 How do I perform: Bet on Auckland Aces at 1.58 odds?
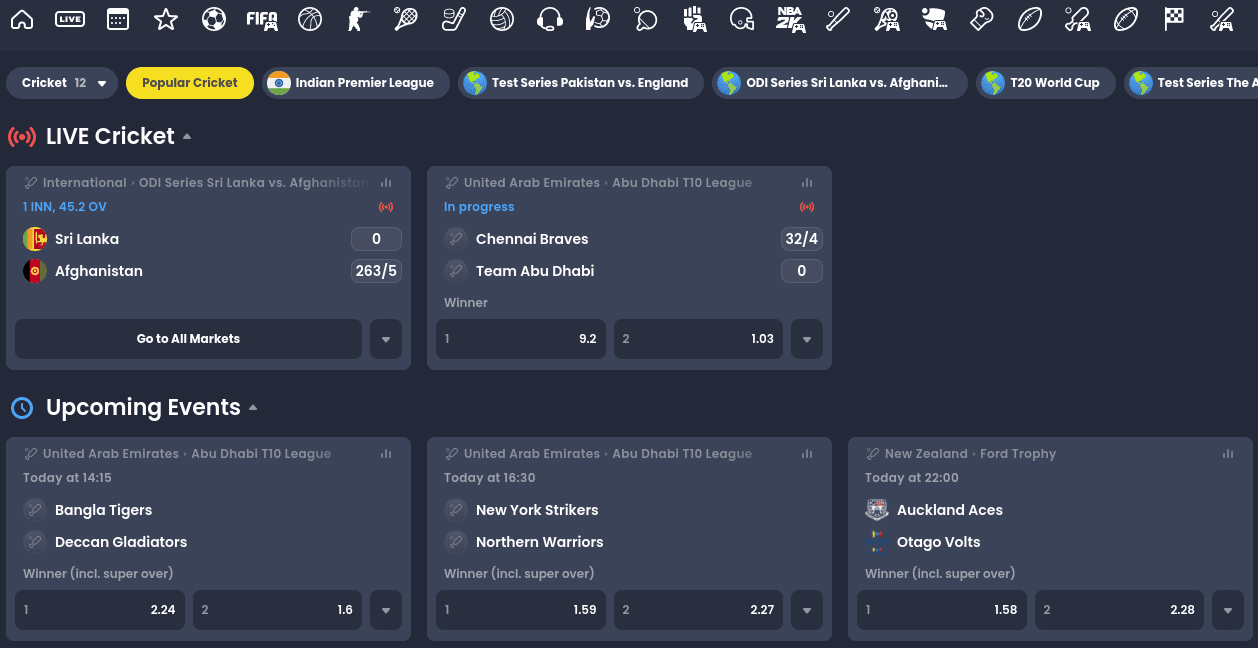click(x=941, y=610)
